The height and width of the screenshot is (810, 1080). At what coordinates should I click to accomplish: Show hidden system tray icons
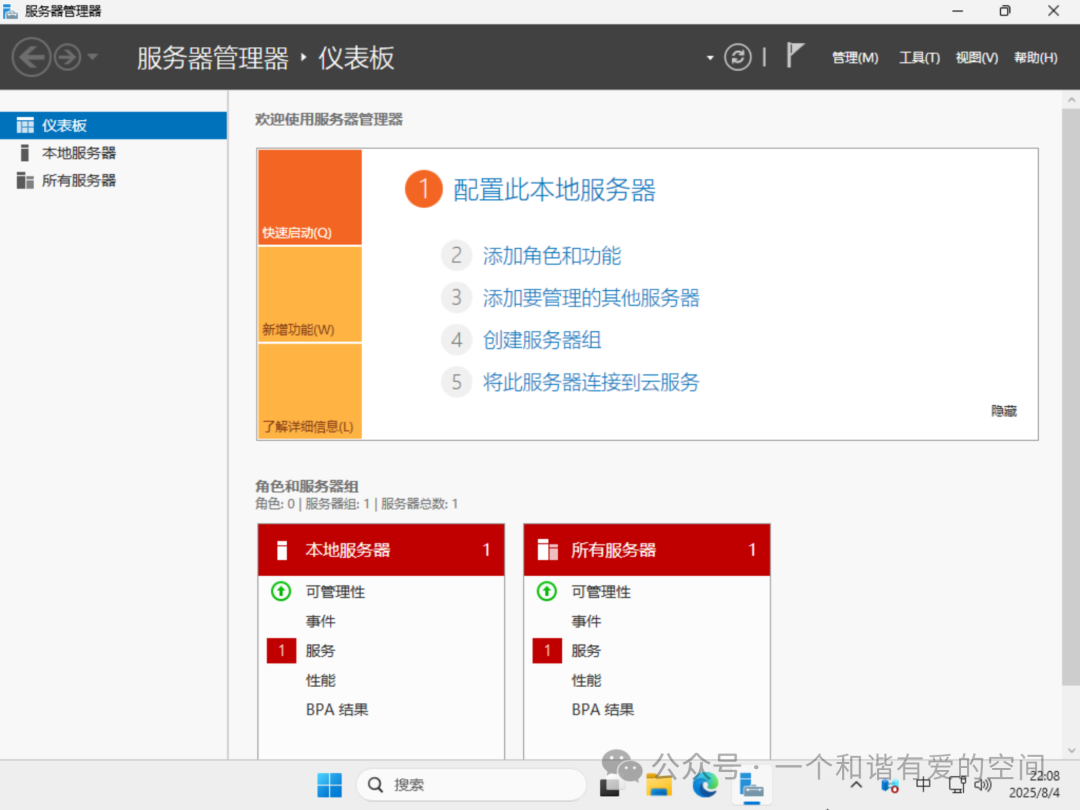point(856,785)
